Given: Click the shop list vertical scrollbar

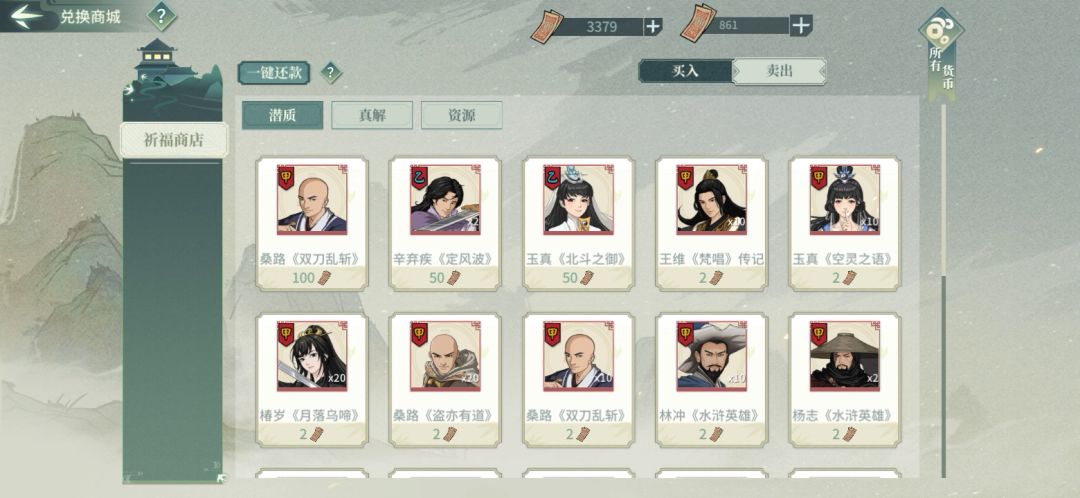Looking at the screenshot, I should (x=944, y=289).
